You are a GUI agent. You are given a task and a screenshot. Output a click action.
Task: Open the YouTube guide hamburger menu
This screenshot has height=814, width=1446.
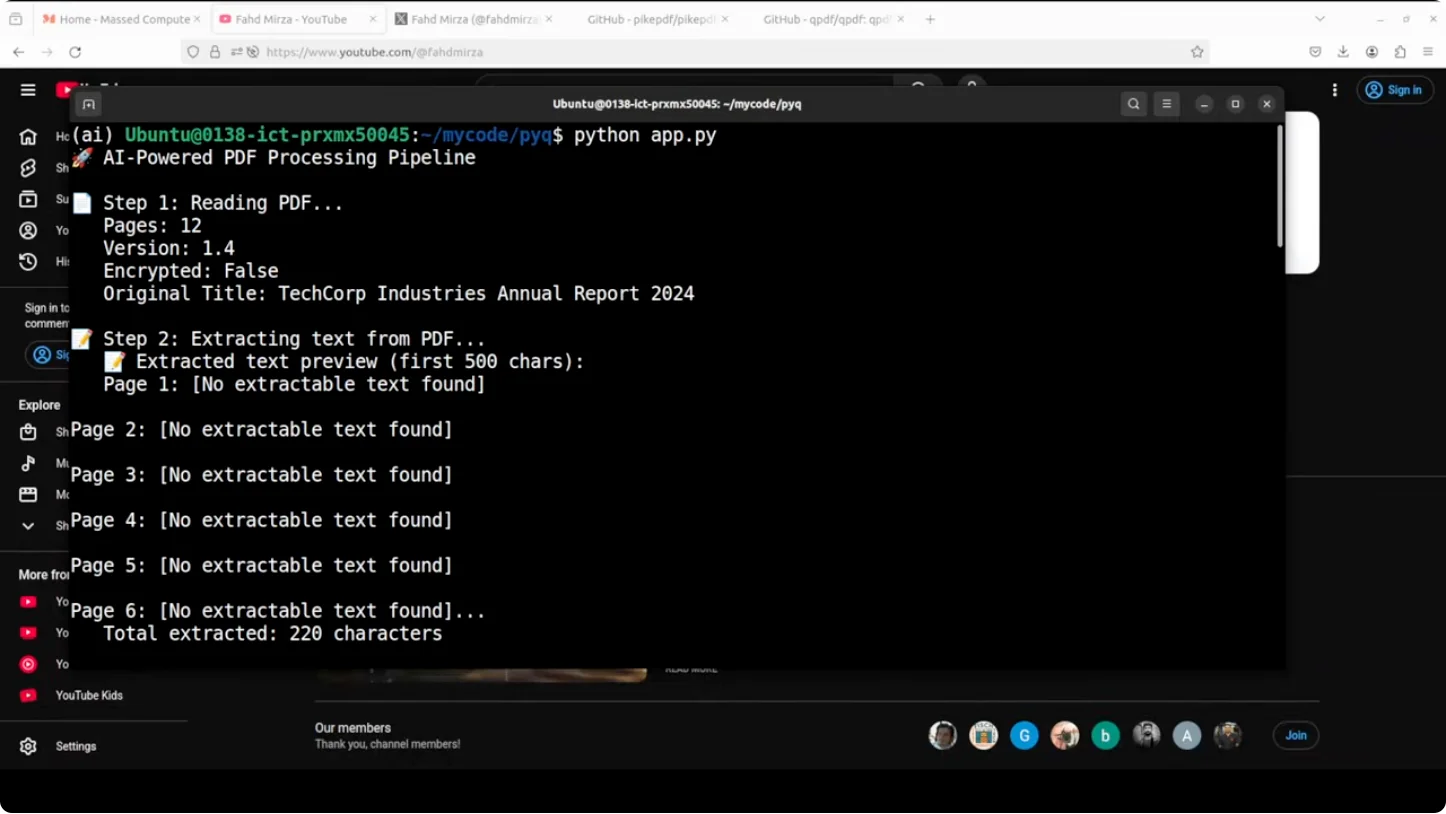click(x=28, y=90)
